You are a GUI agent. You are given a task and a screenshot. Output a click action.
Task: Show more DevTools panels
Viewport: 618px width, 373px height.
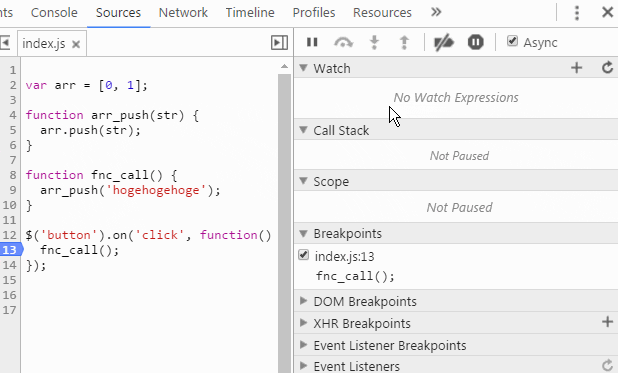(436, 12)
